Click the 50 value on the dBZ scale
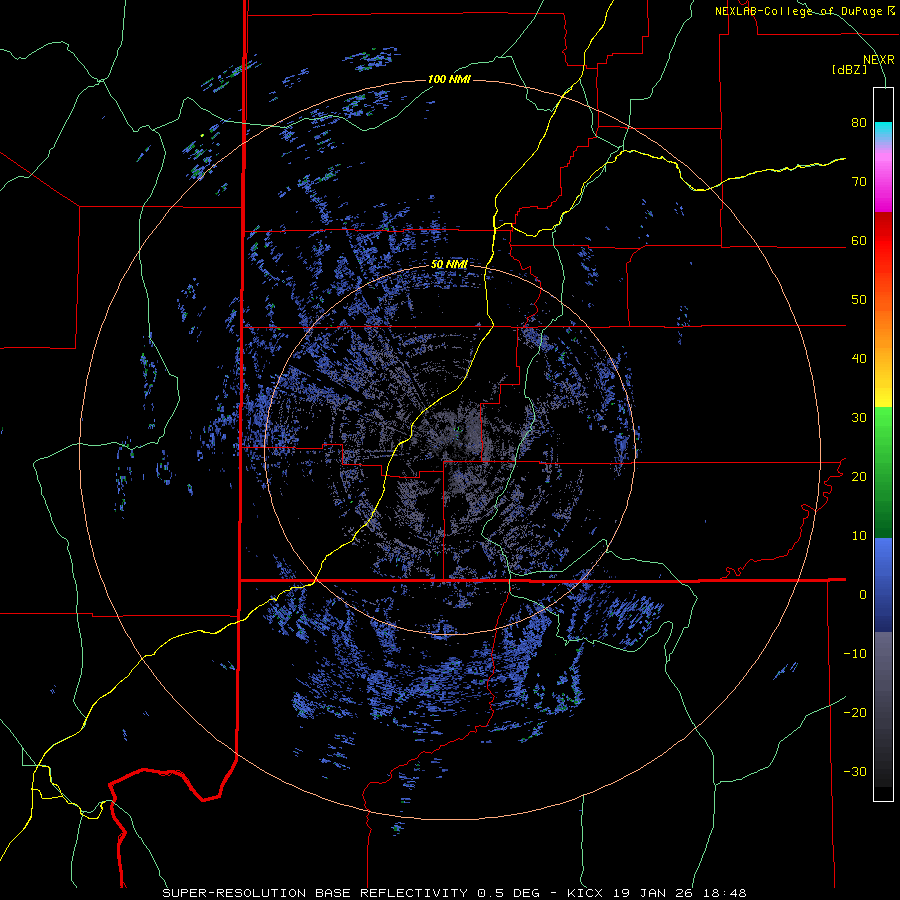The height and width of the screenshot is (900, 900). pos(859,300)
